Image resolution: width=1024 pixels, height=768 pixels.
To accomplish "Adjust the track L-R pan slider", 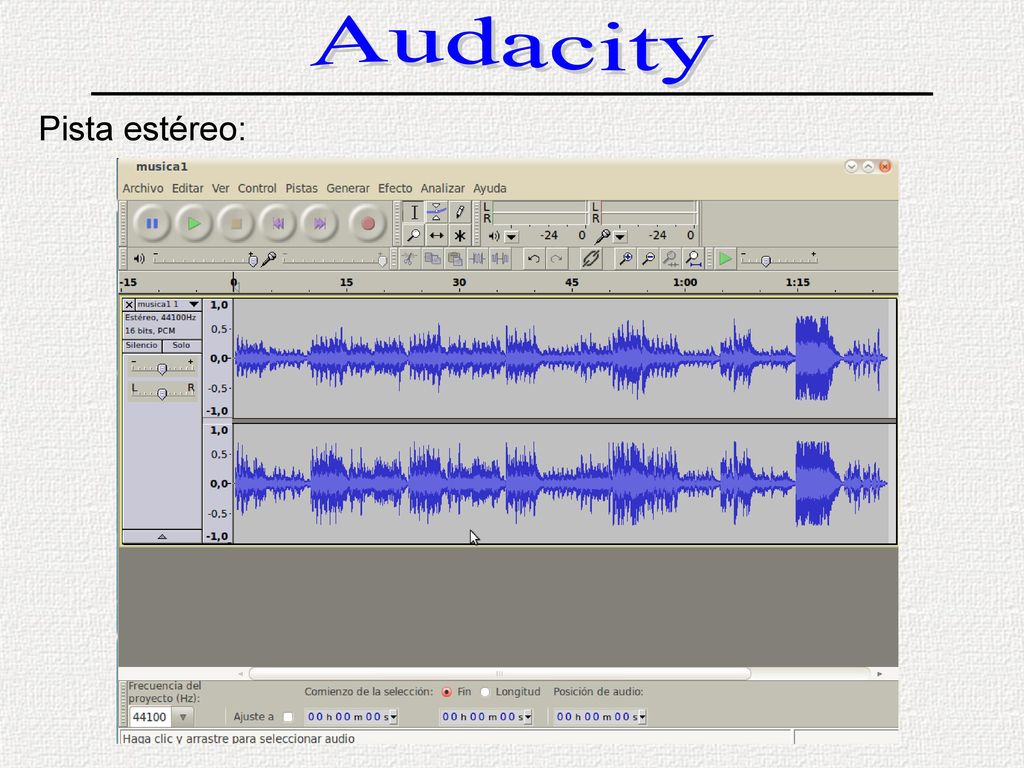I will [162, 392].
